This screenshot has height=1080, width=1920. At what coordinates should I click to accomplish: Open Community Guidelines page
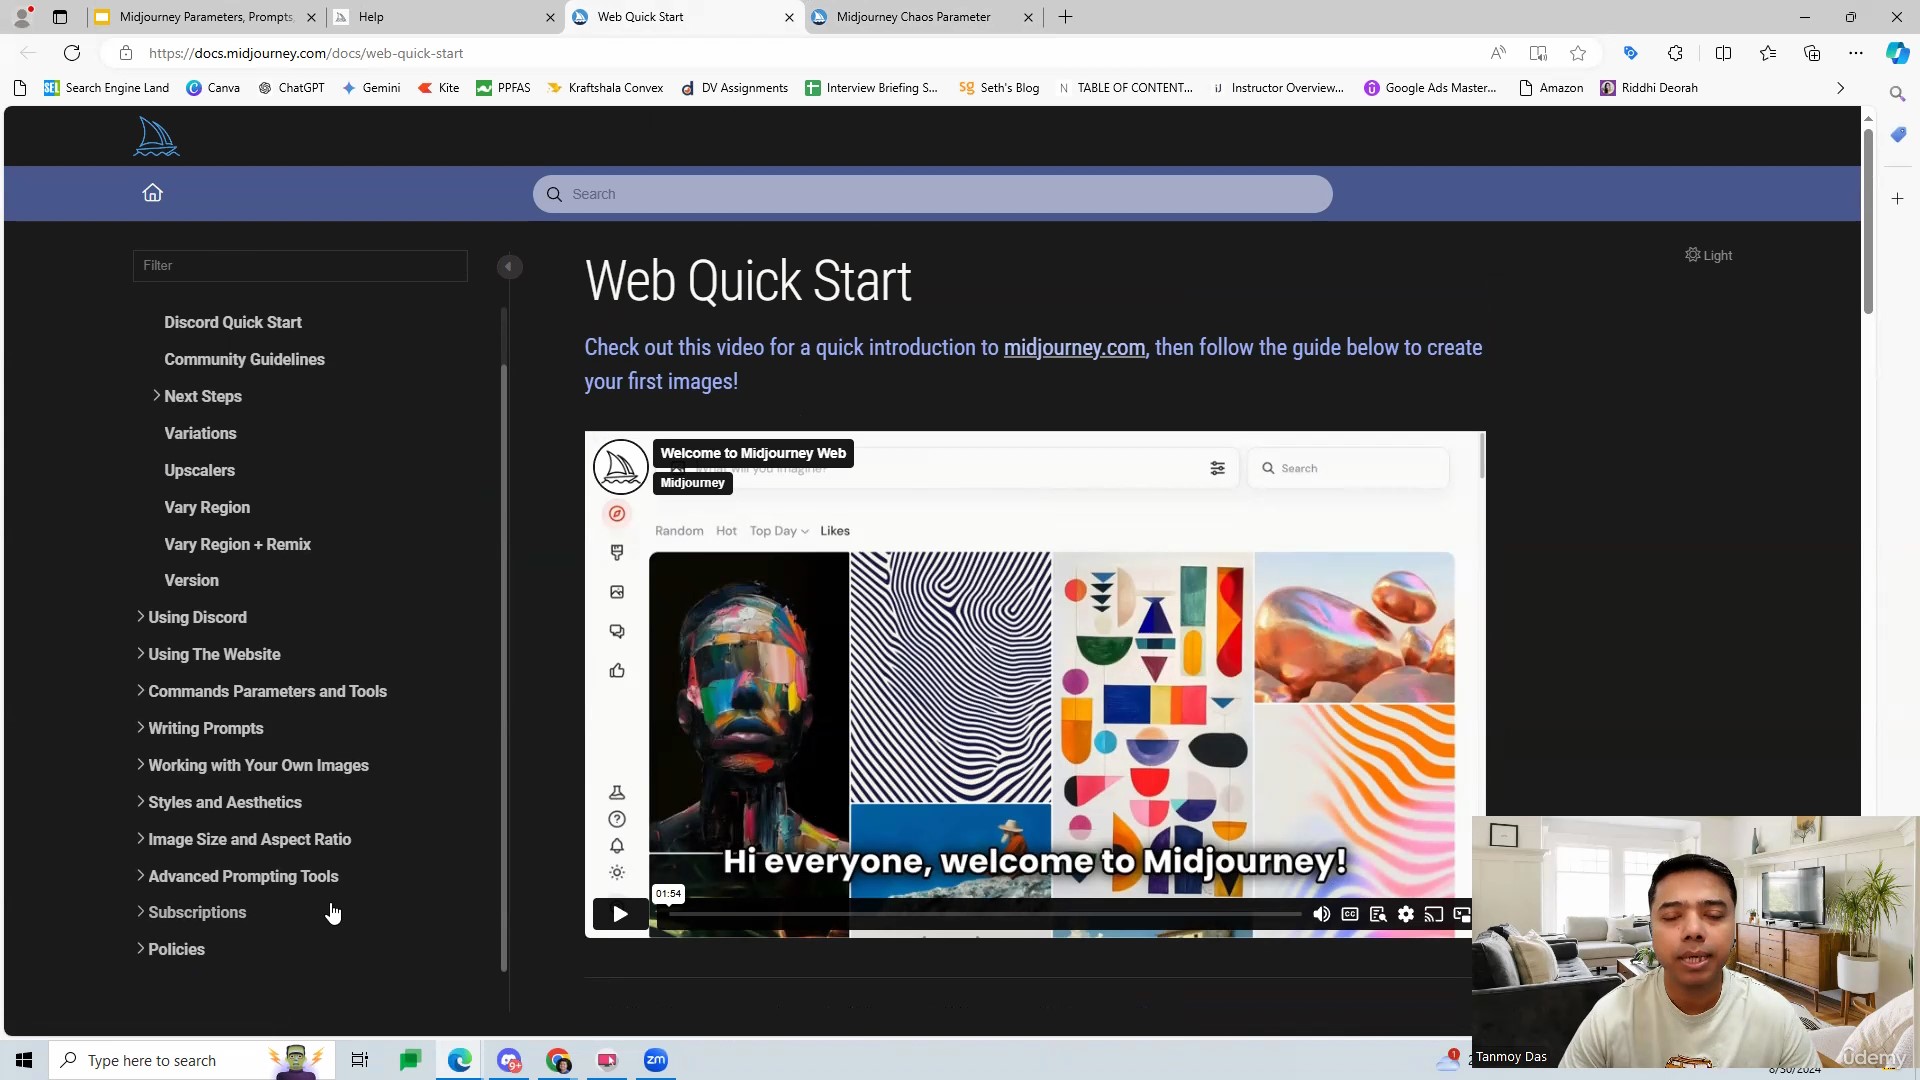point(244,359)
